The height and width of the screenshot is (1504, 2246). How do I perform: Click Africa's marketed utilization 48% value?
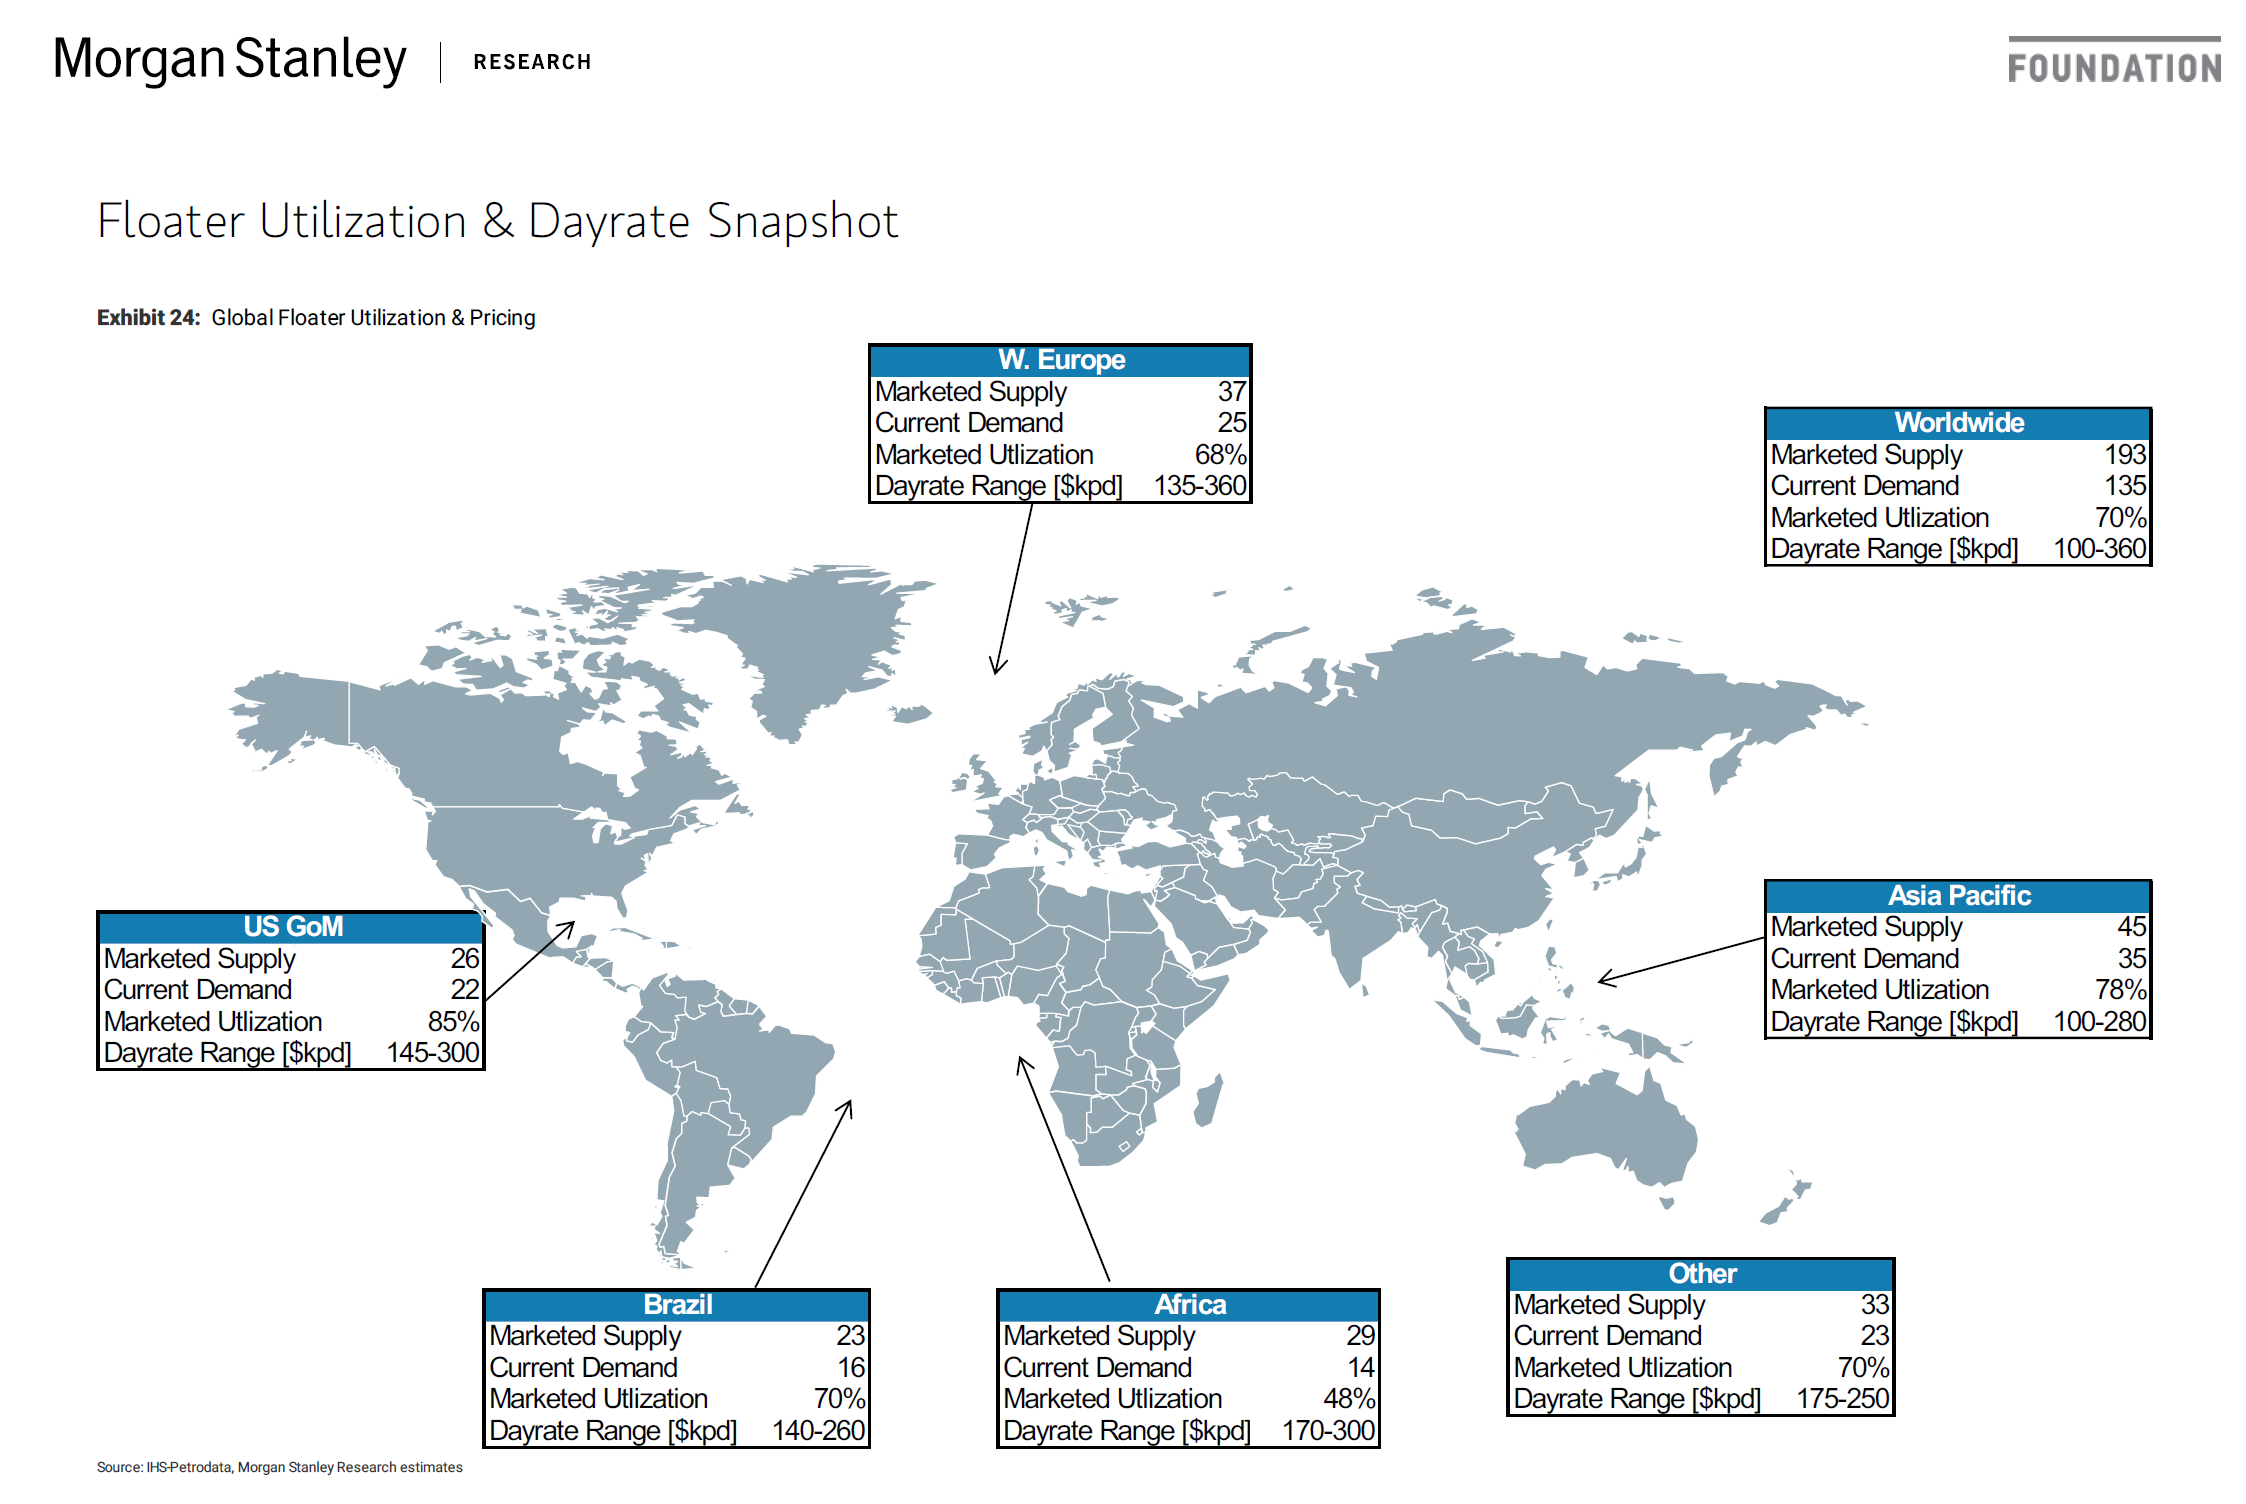1348,1399
